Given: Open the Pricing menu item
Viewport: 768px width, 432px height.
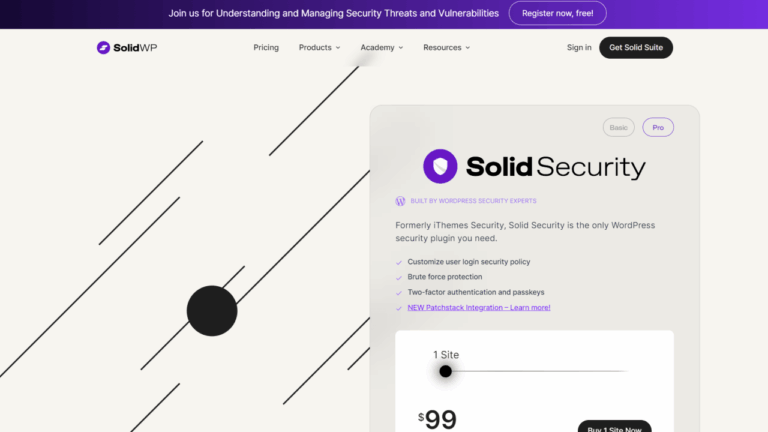Looking at the screenshot, I should (266, 48).
